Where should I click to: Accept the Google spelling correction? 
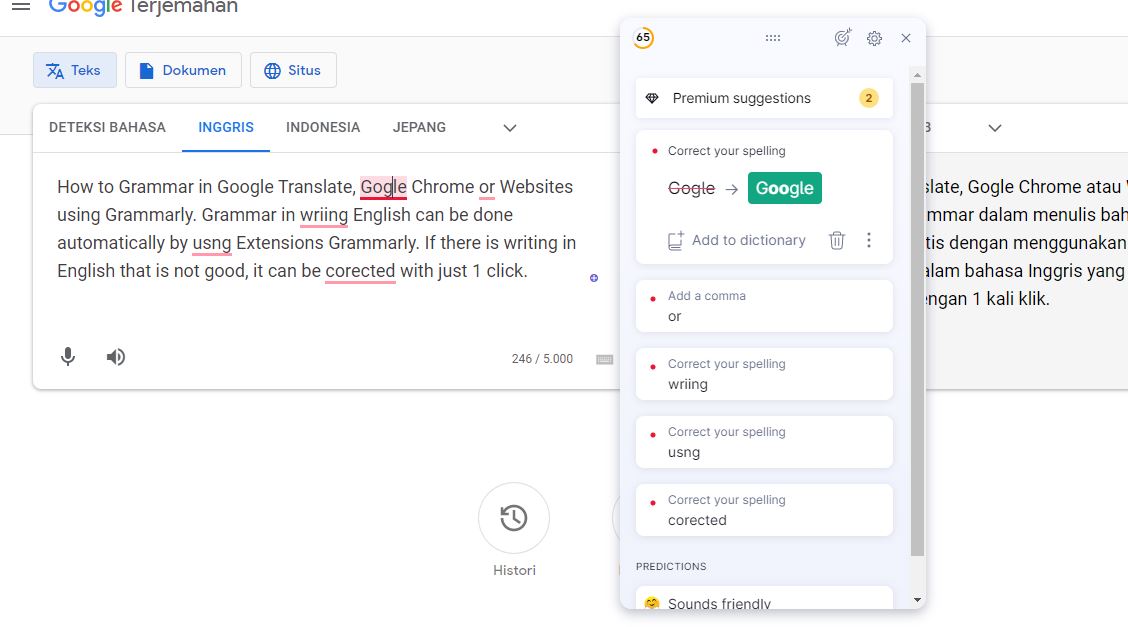[784, 188]
